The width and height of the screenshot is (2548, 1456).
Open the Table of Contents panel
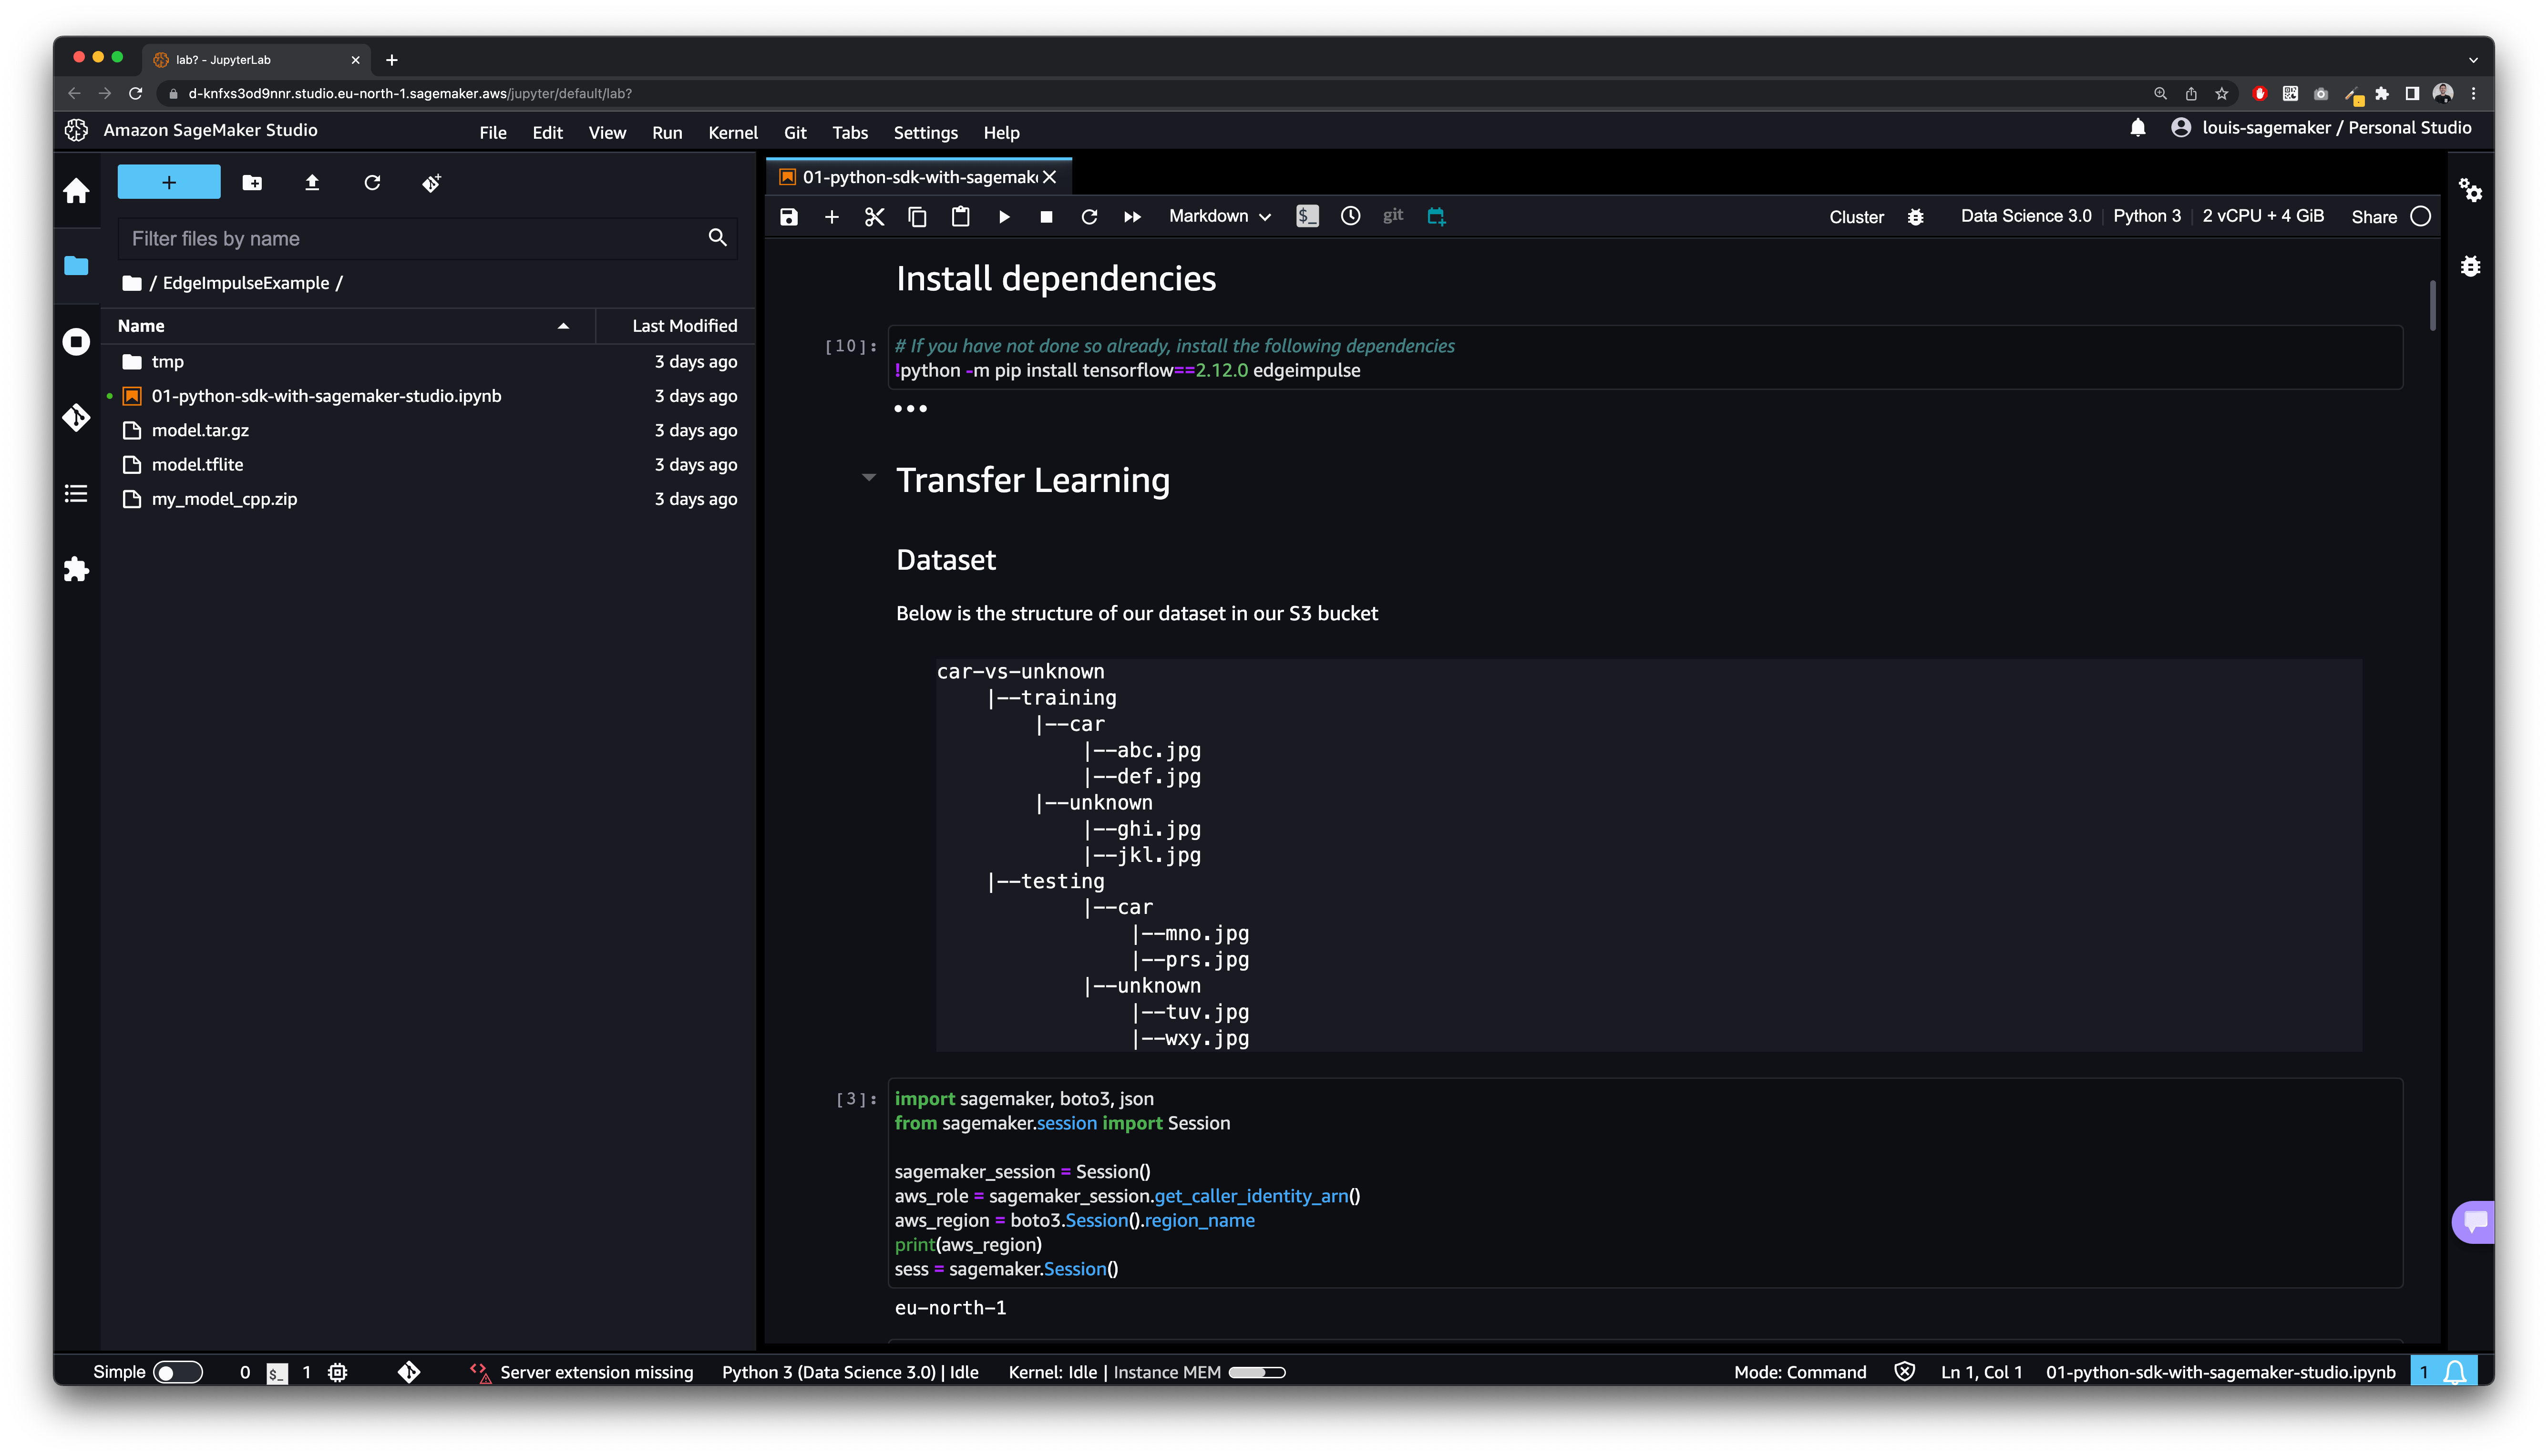(x=76, y=493)
